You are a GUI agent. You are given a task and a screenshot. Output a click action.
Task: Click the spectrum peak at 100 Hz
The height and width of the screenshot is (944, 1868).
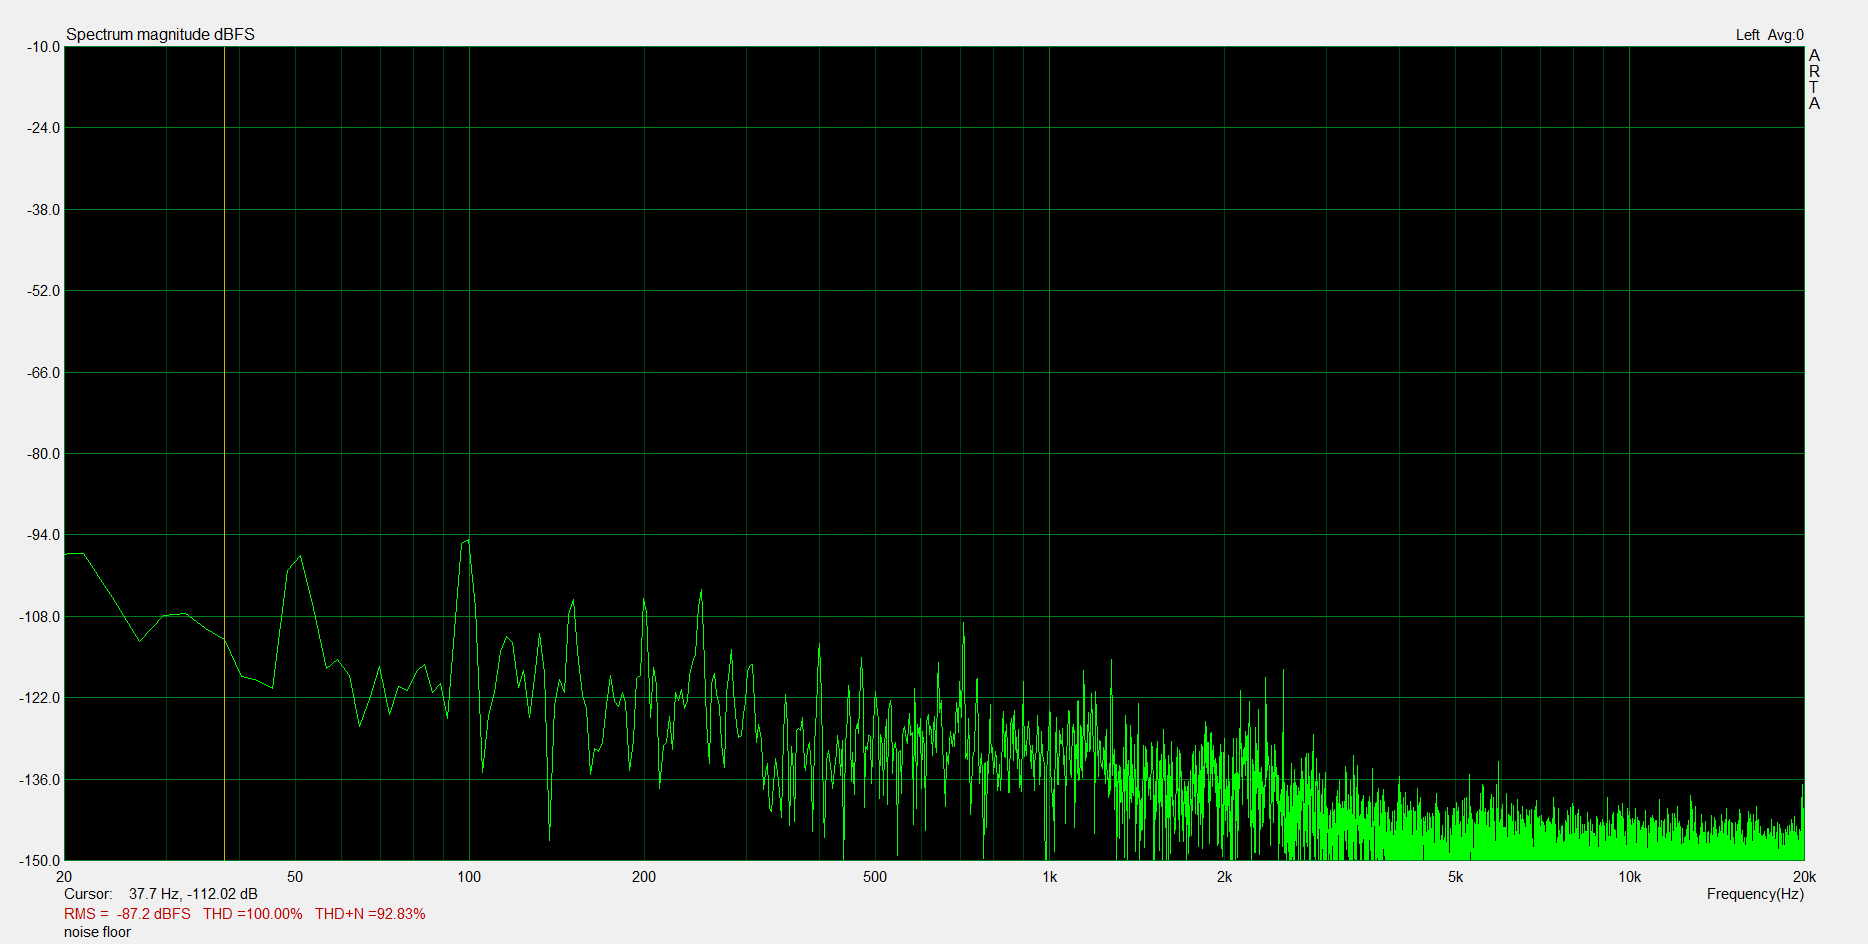click(467, 541)
